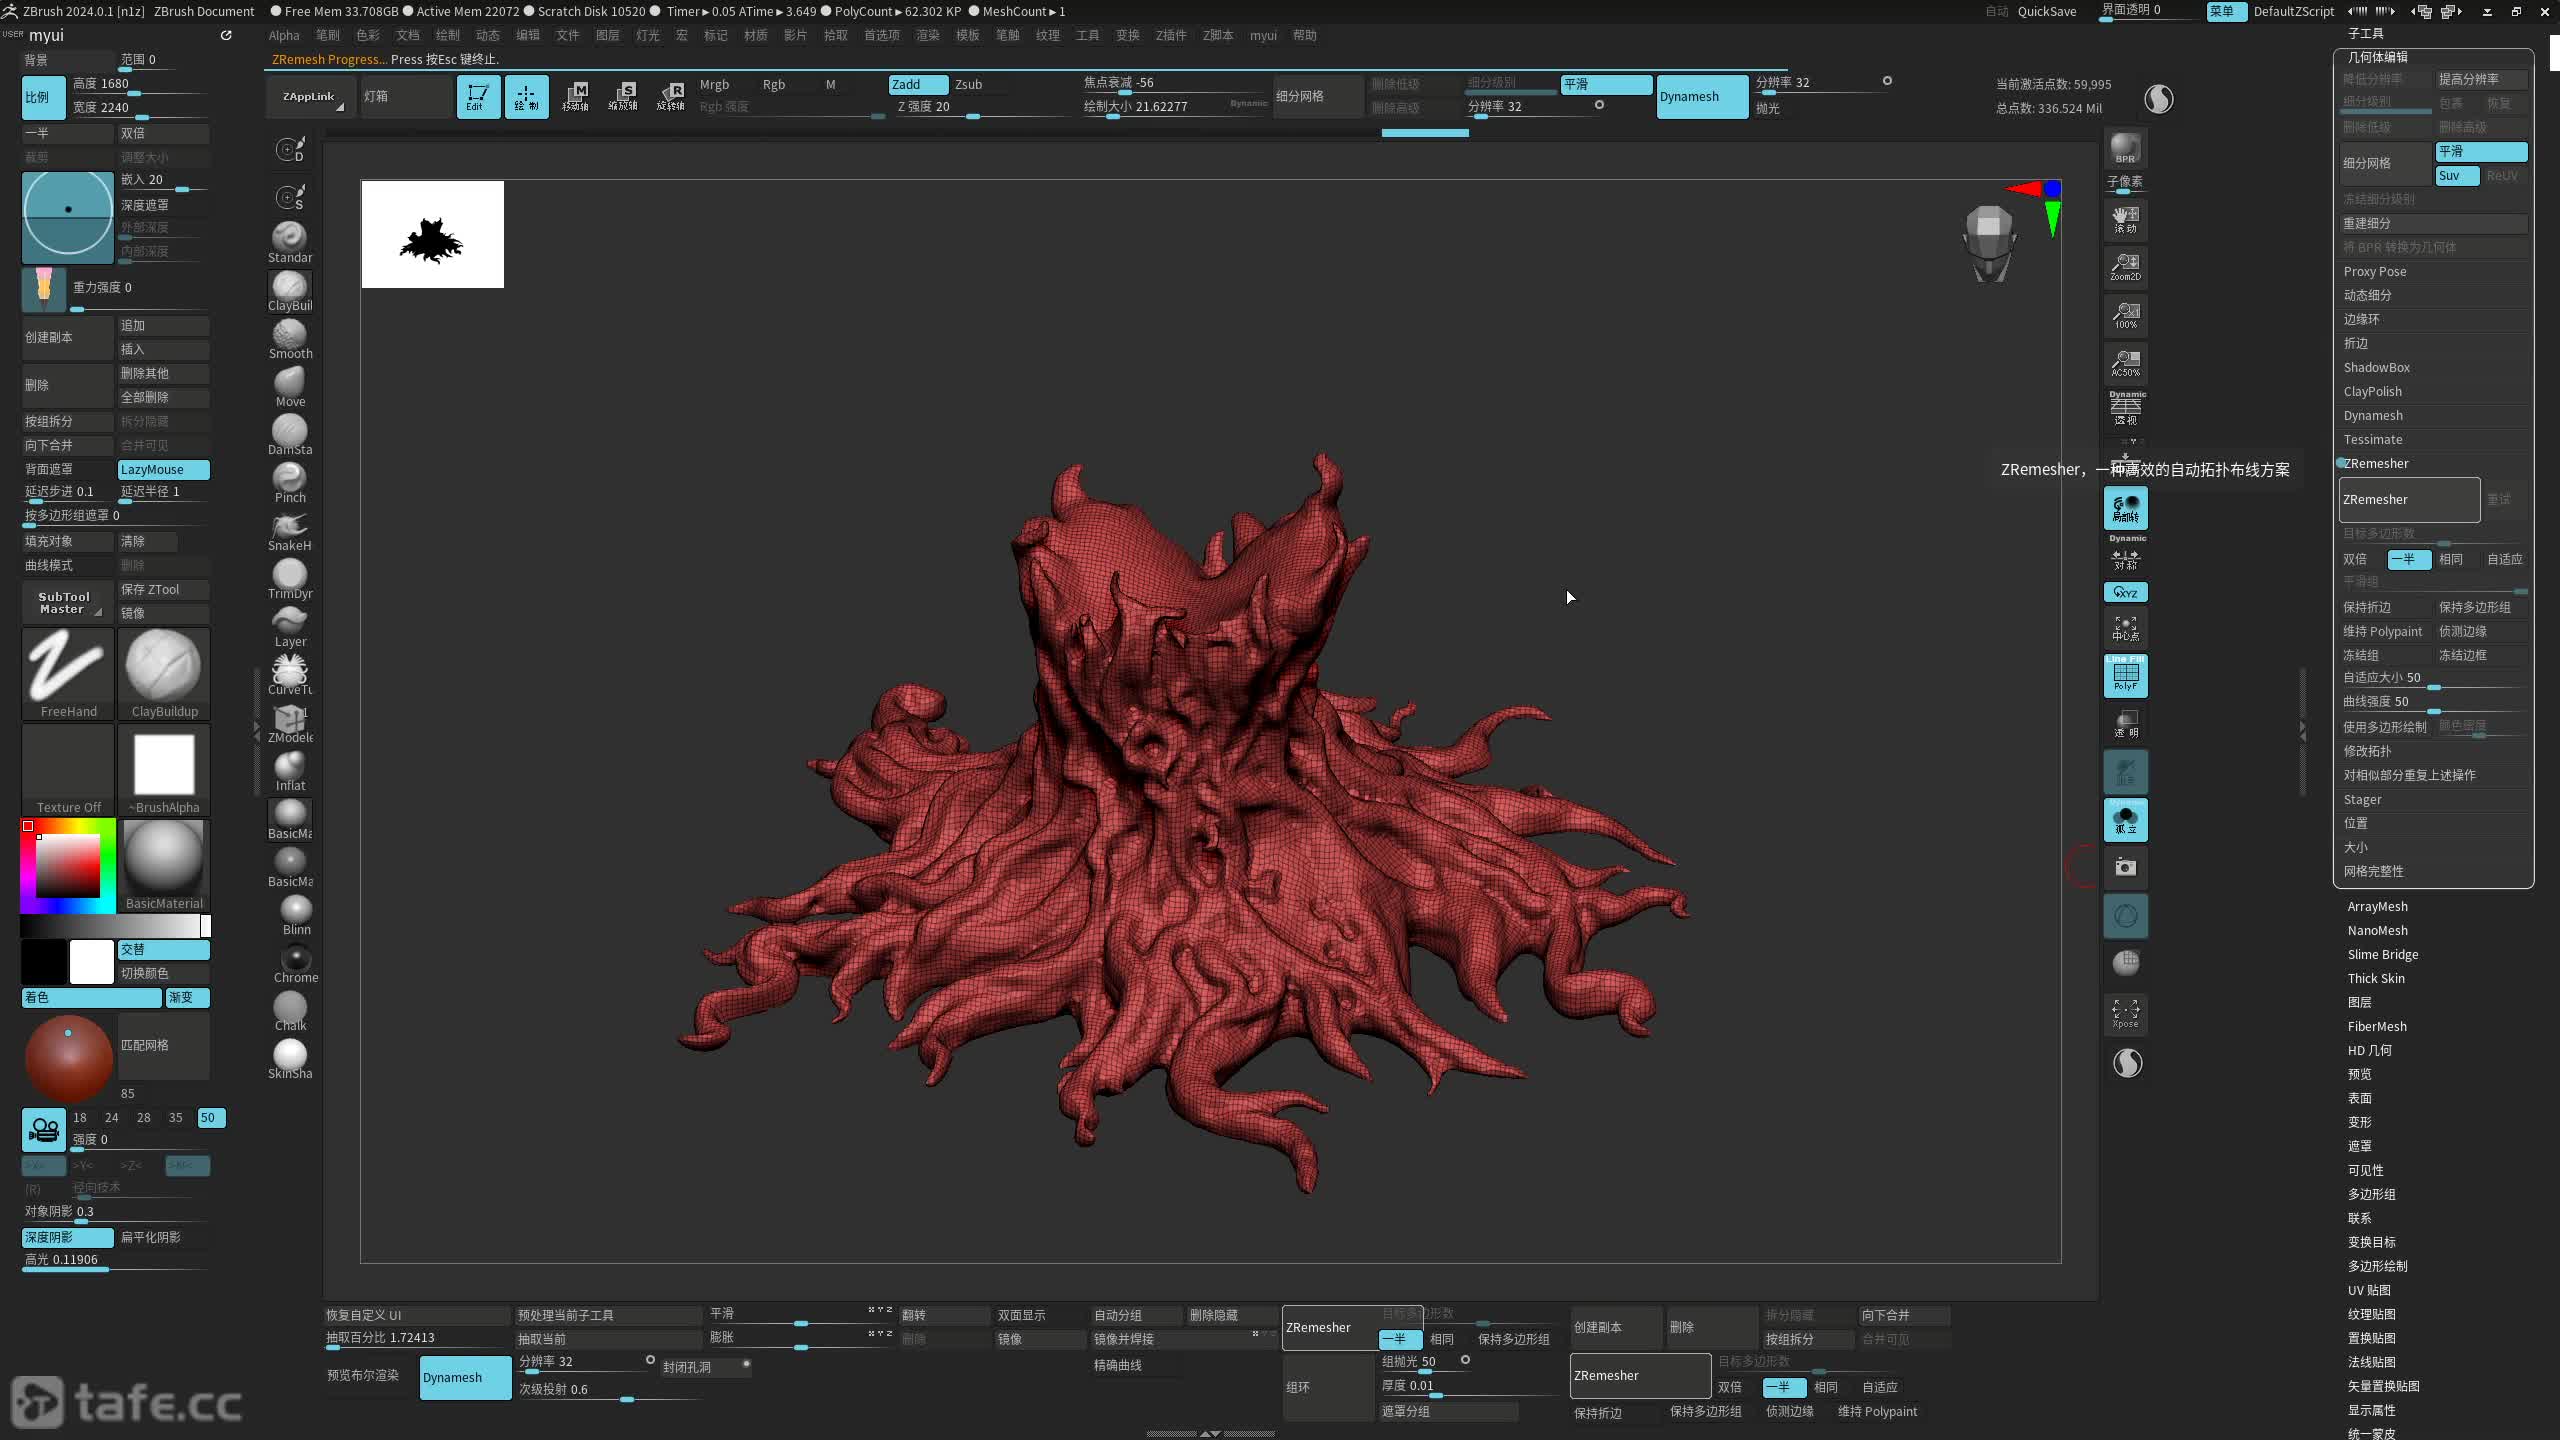Toggle the XYZ rotation mode button
Screen dimensions: 2560x1440
point(2125,592)
